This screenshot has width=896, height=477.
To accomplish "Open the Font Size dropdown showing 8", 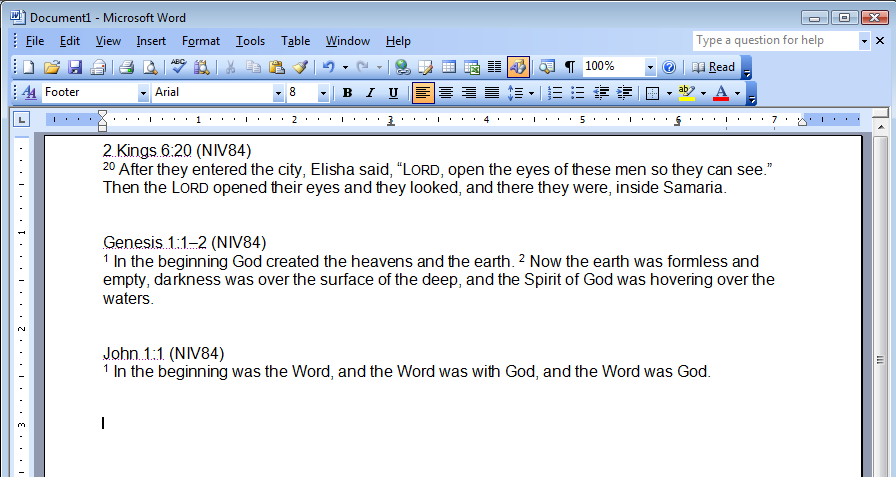I will pos(323,93).
